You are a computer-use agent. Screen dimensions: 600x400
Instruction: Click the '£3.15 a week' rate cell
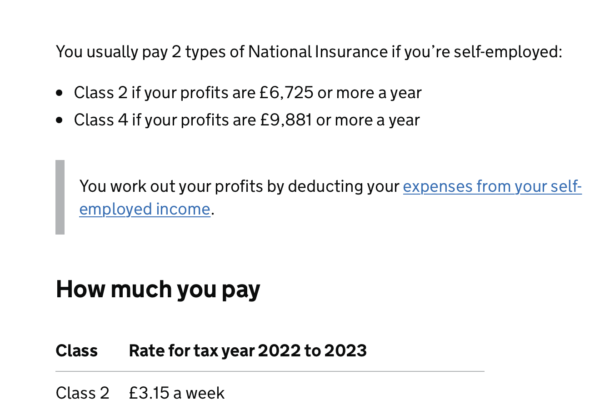tap(177, 393)
